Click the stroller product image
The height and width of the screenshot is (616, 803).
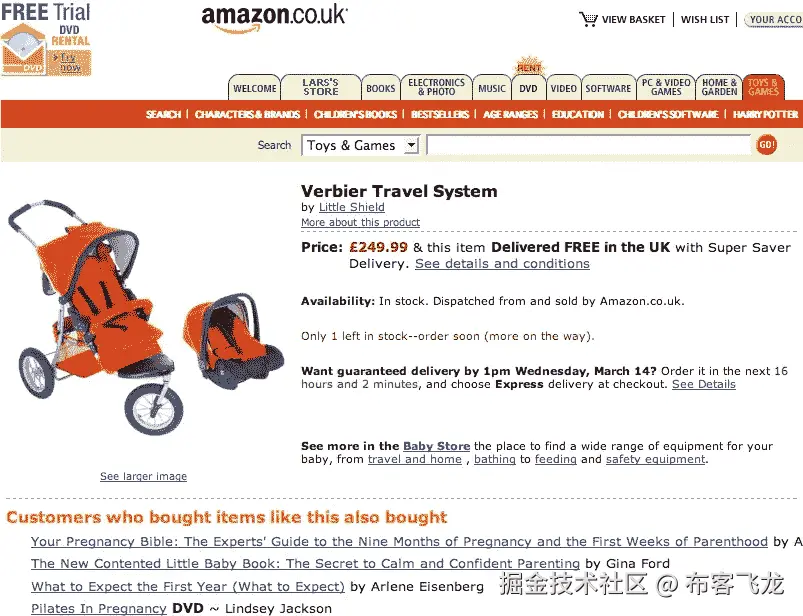point(146,317)
